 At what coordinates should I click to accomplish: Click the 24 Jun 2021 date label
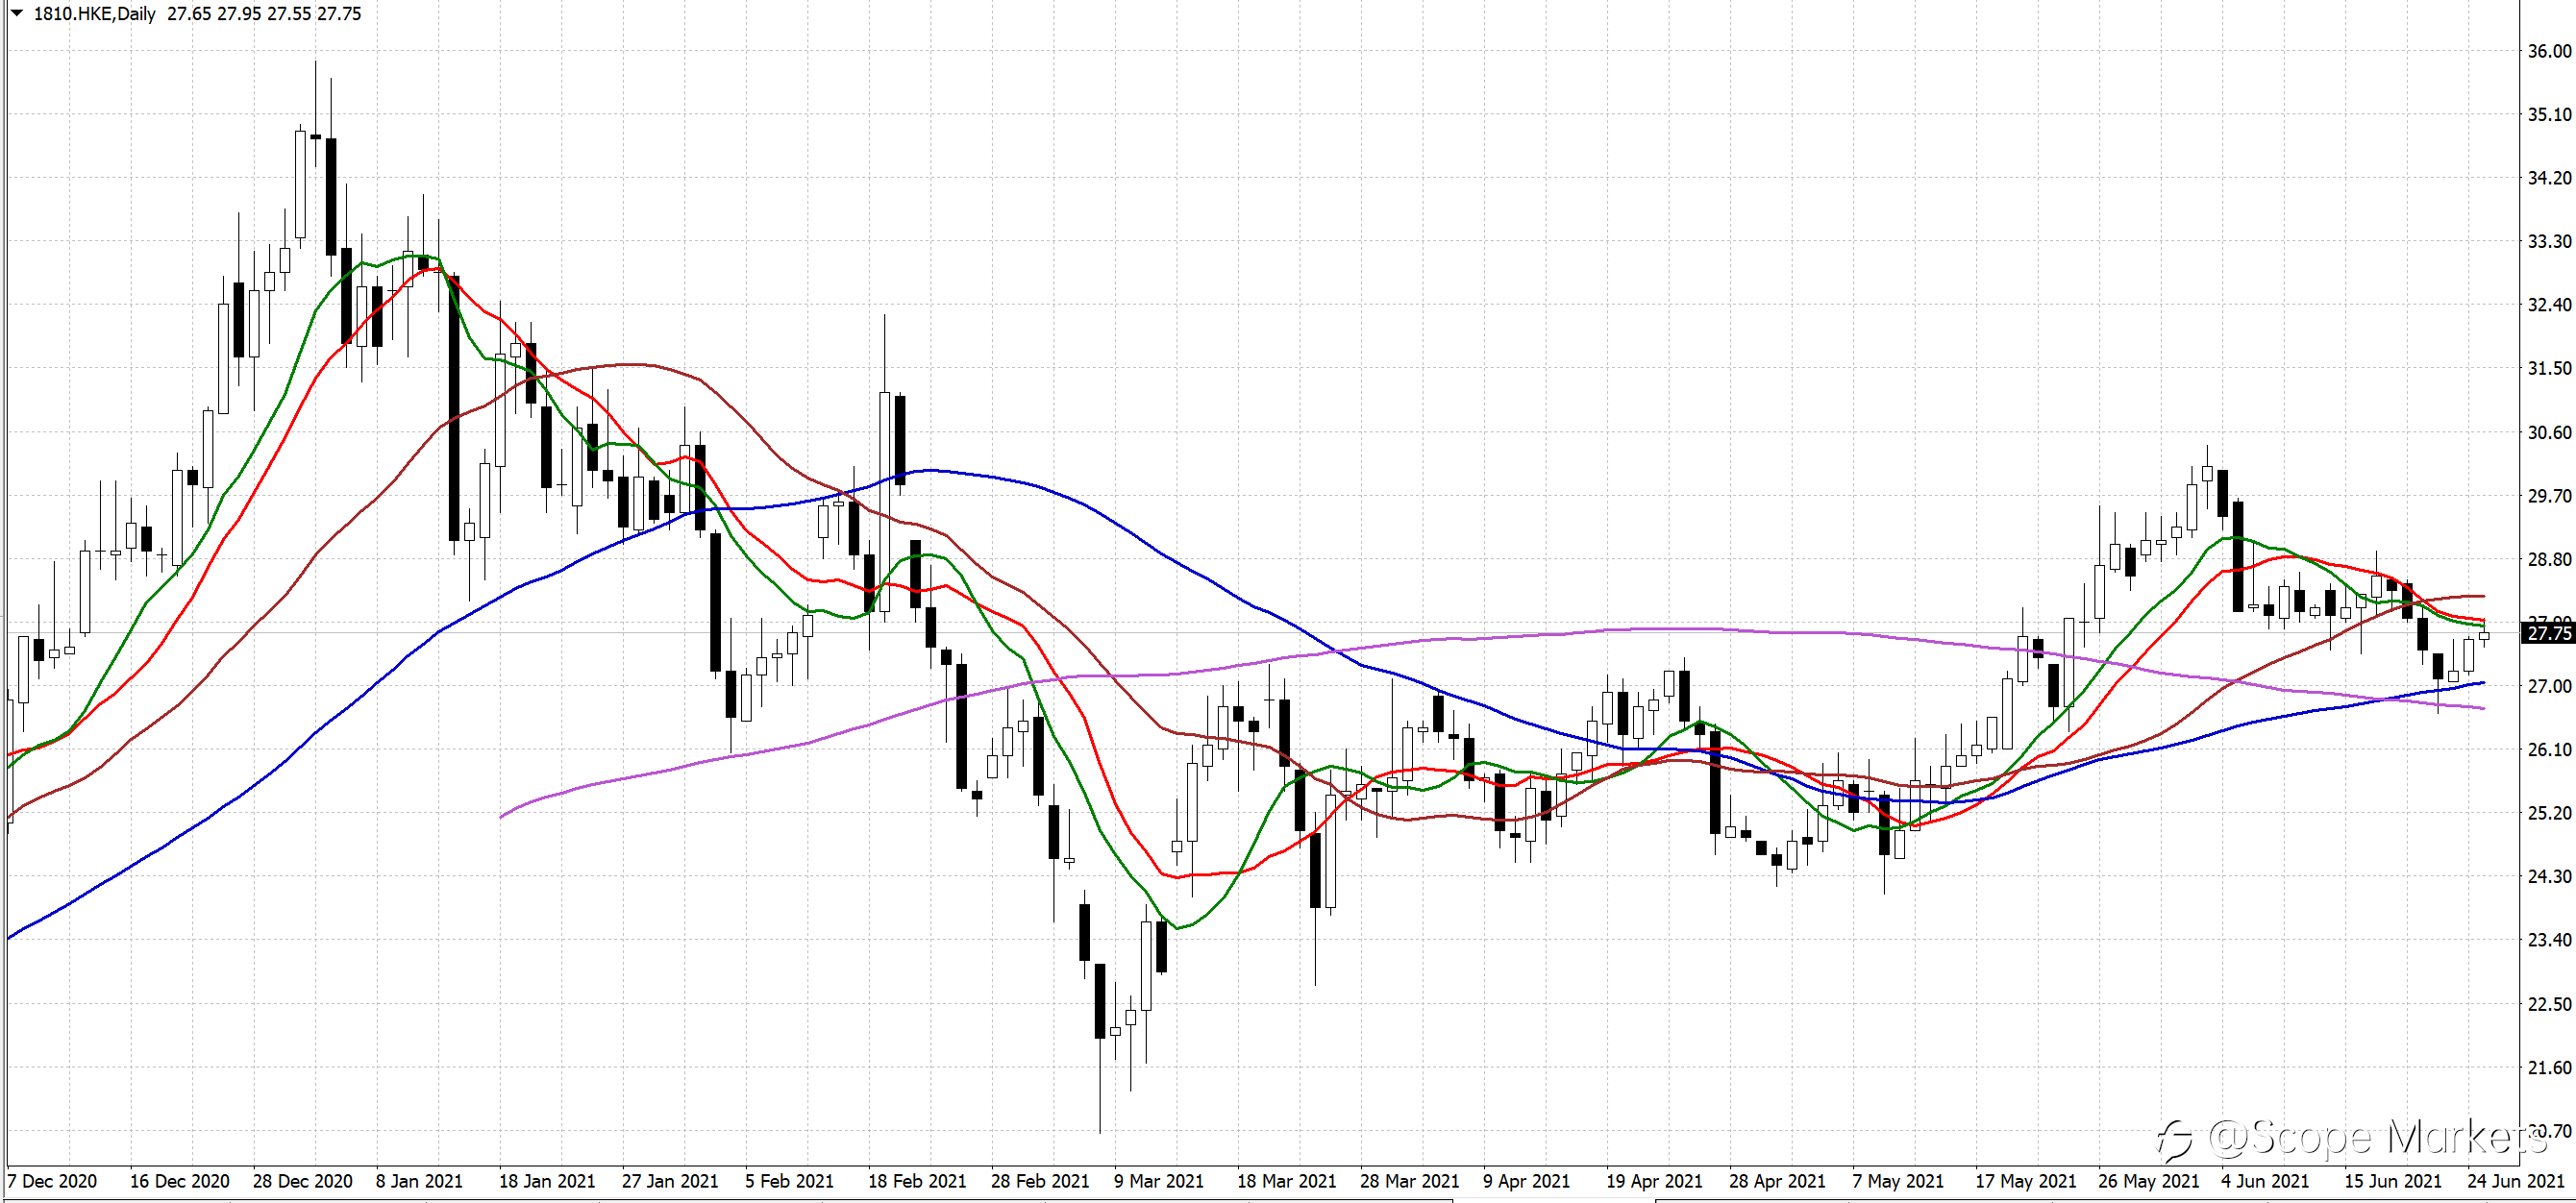click(2516, 1181)
